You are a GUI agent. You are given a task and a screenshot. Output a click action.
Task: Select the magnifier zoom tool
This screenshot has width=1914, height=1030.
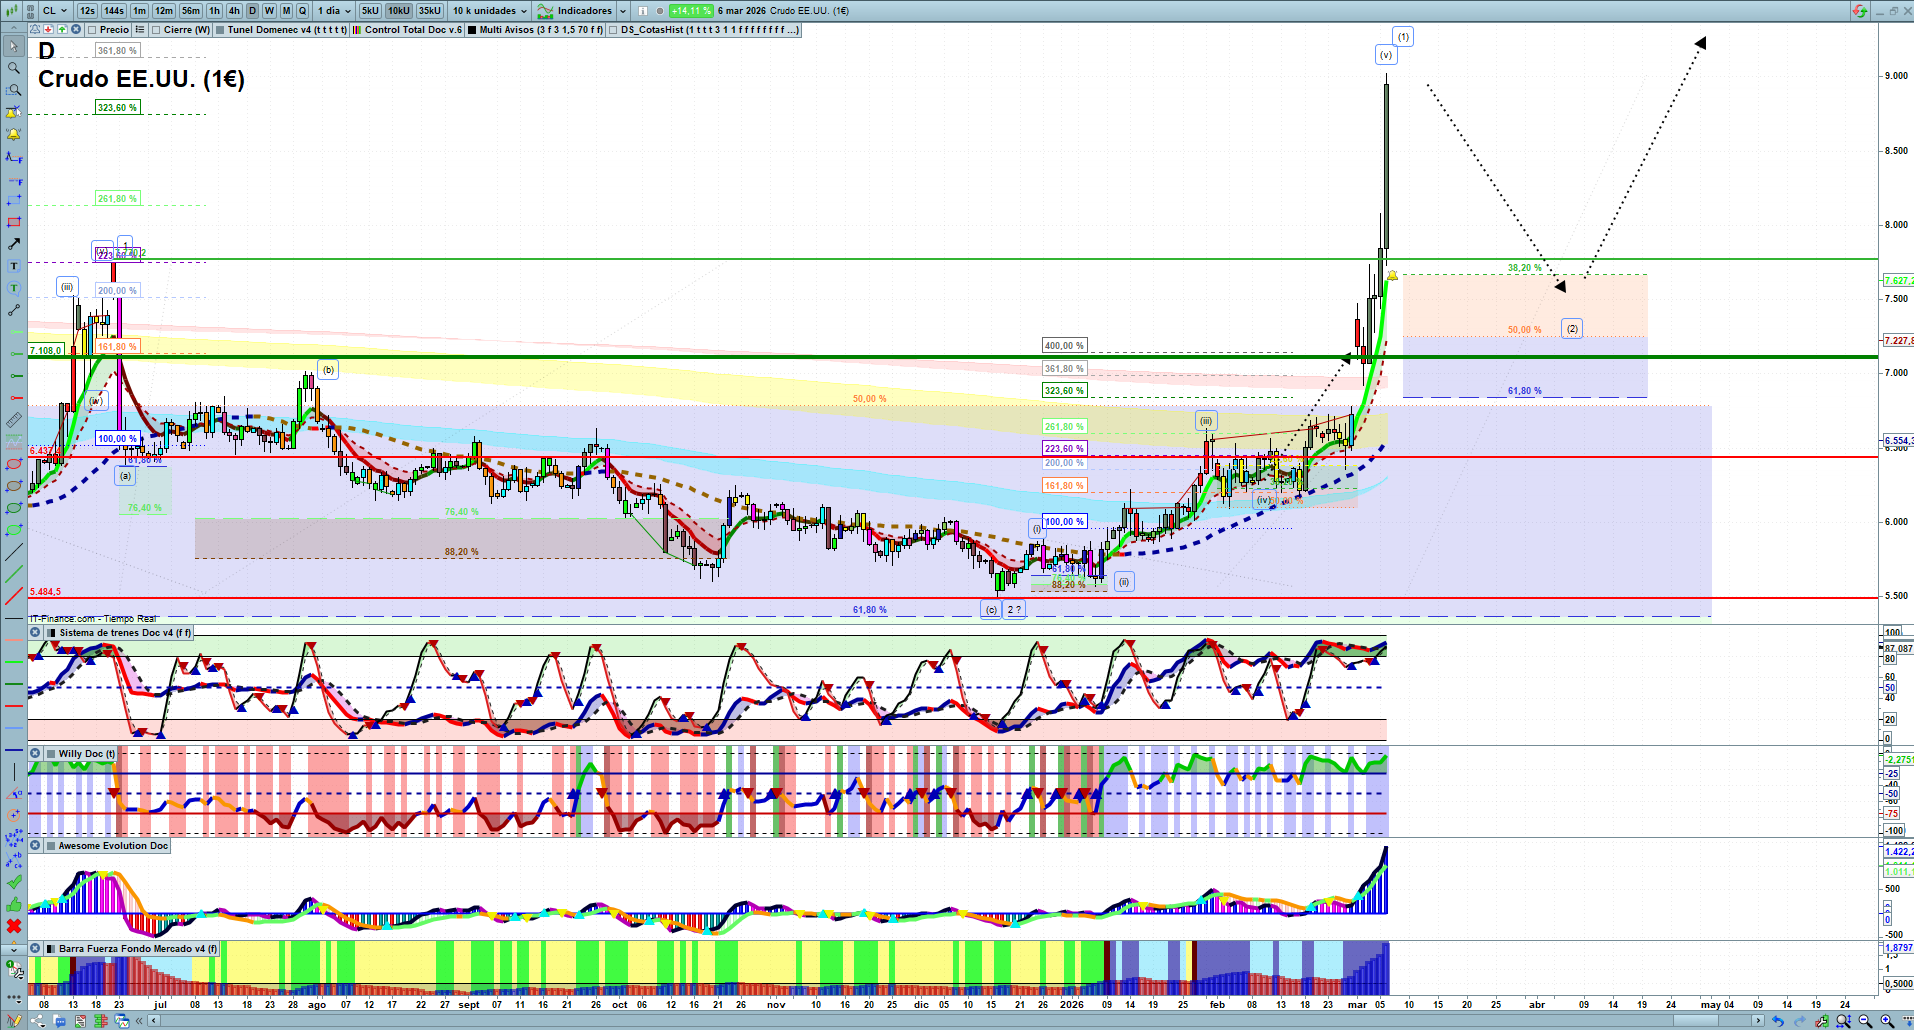pos(14,68)
